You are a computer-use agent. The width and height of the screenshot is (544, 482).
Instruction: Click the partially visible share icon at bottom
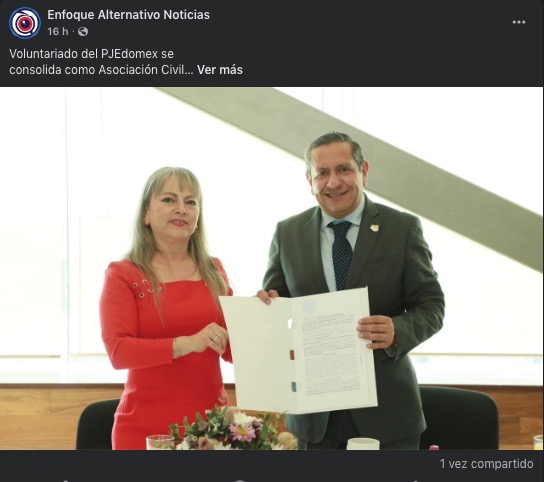click(x=416, y=481)
